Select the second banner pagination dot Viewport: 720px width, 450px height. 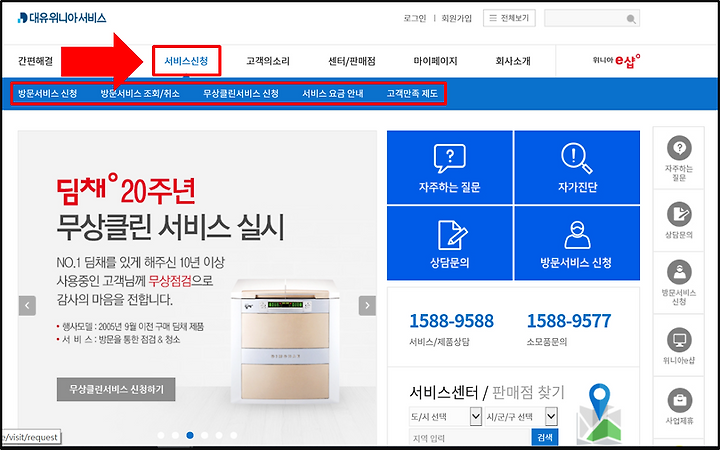[x=175, y=435]
